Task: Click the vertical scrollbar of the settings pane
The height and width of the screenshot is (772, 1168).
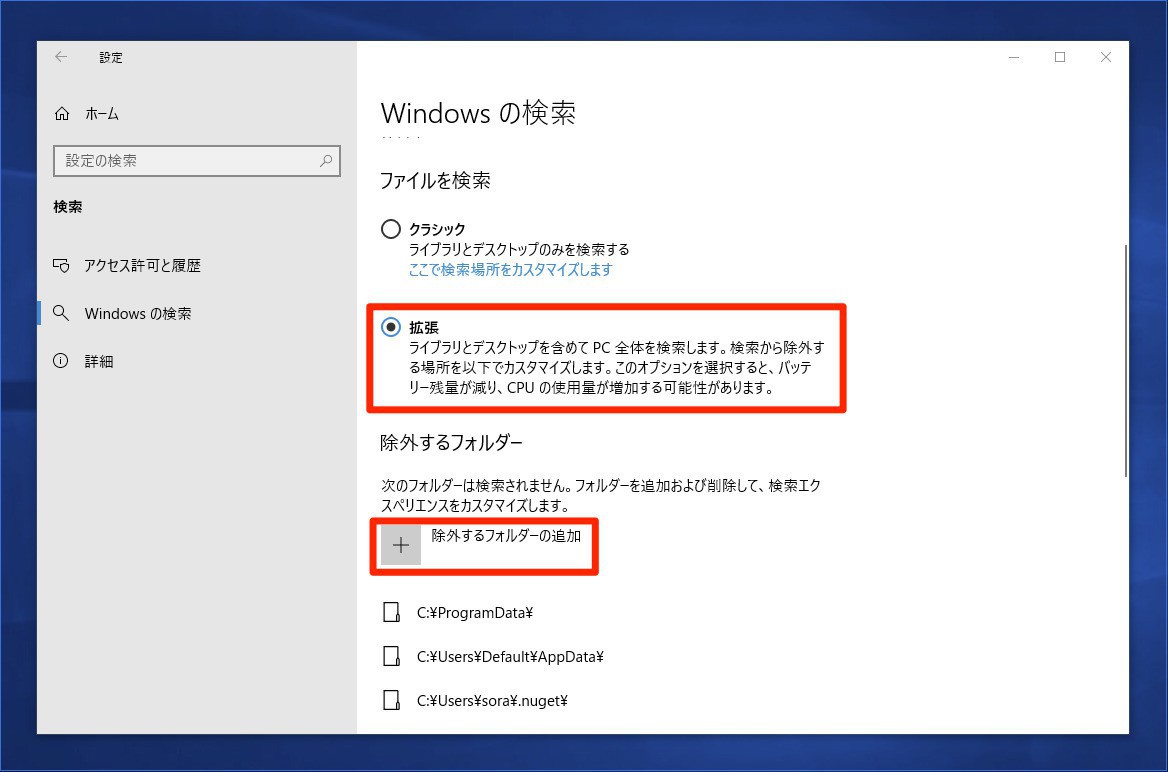Action: [x=1126, y=361]
